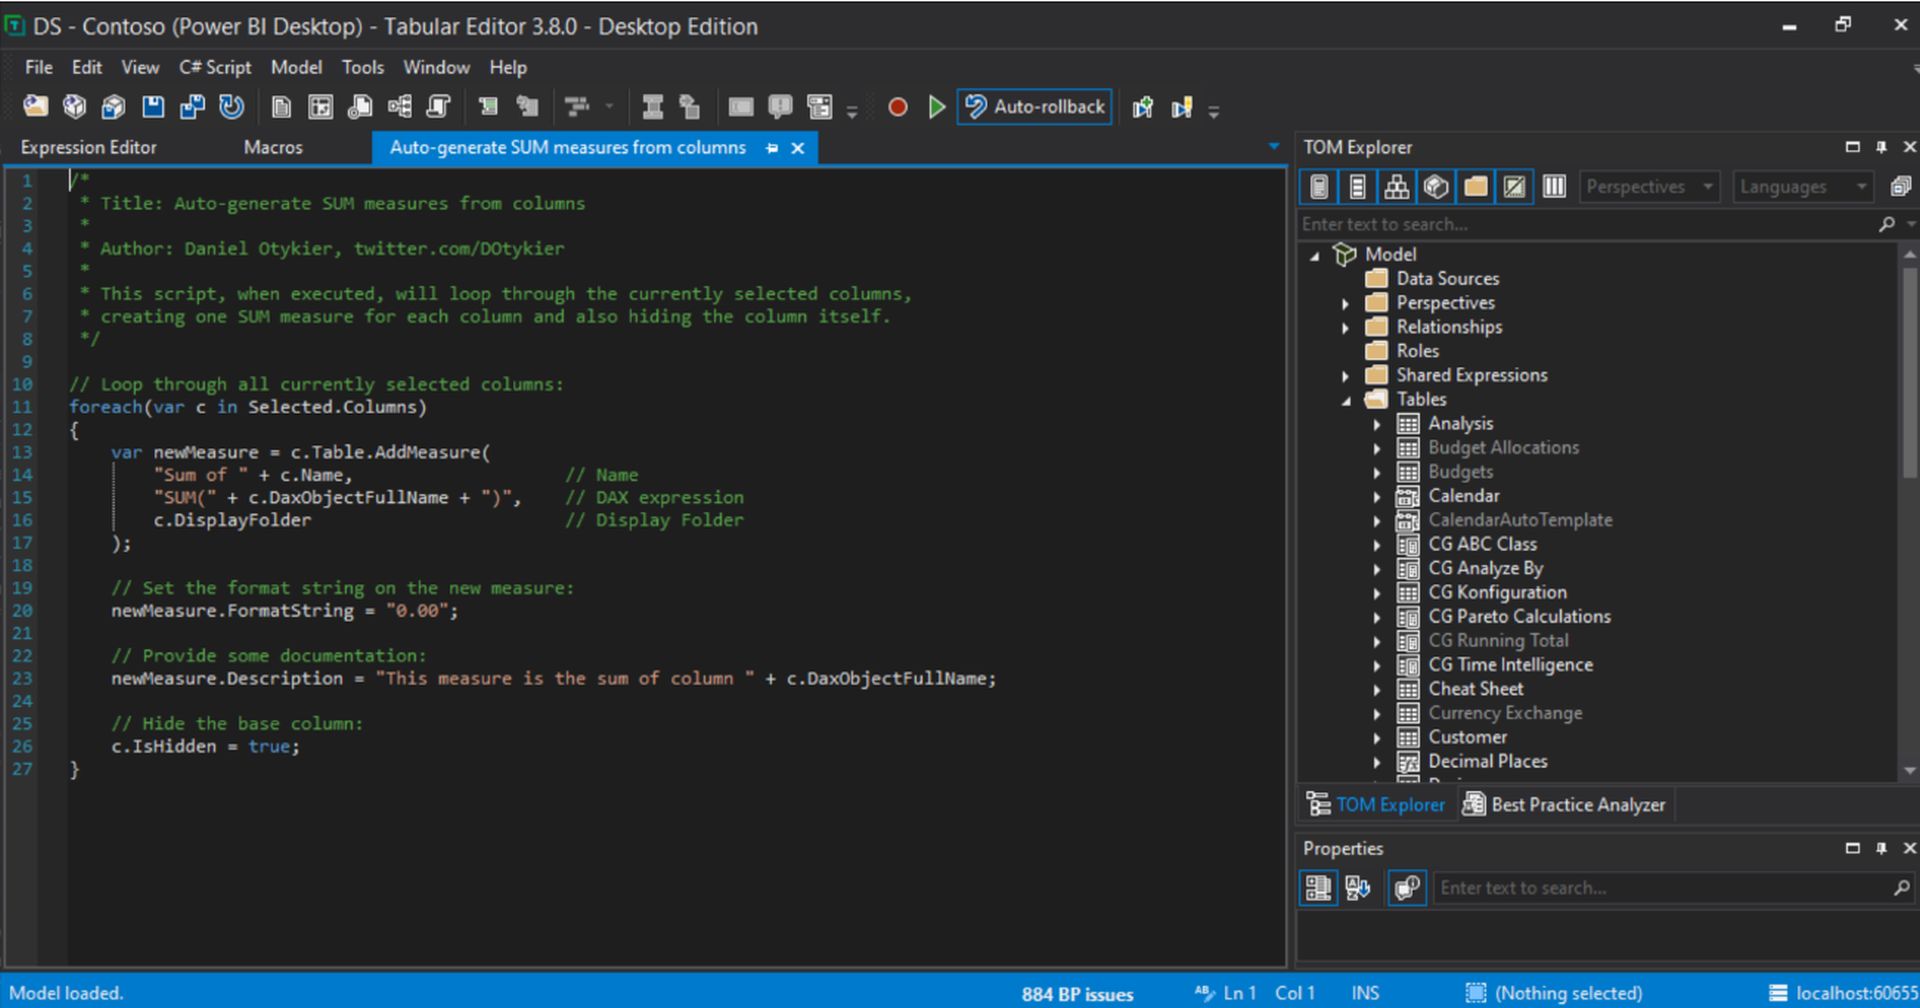Expand the Analysis table node
Image resolution: width=1920 pixels, height=1008 pixels.
[x=1377, y=424]
